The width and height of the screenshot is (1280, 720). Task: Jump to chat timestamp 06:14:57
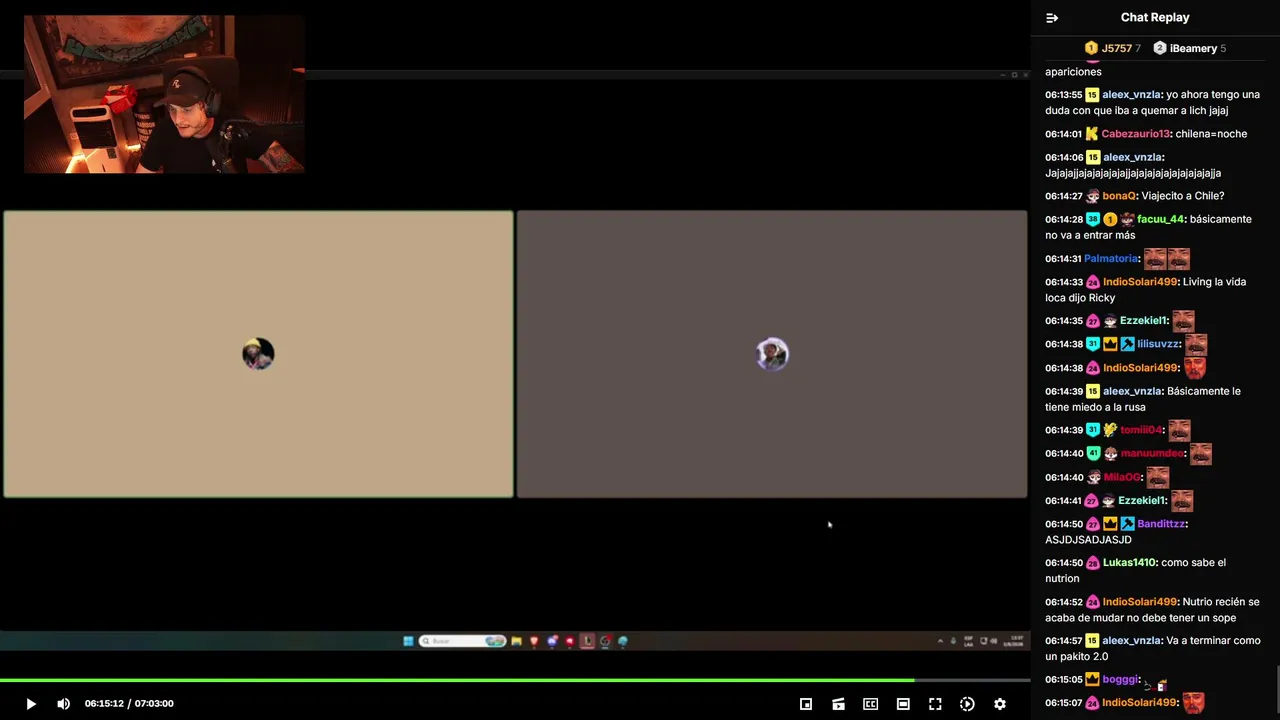pyautogui.click(x=1064, y=641)
